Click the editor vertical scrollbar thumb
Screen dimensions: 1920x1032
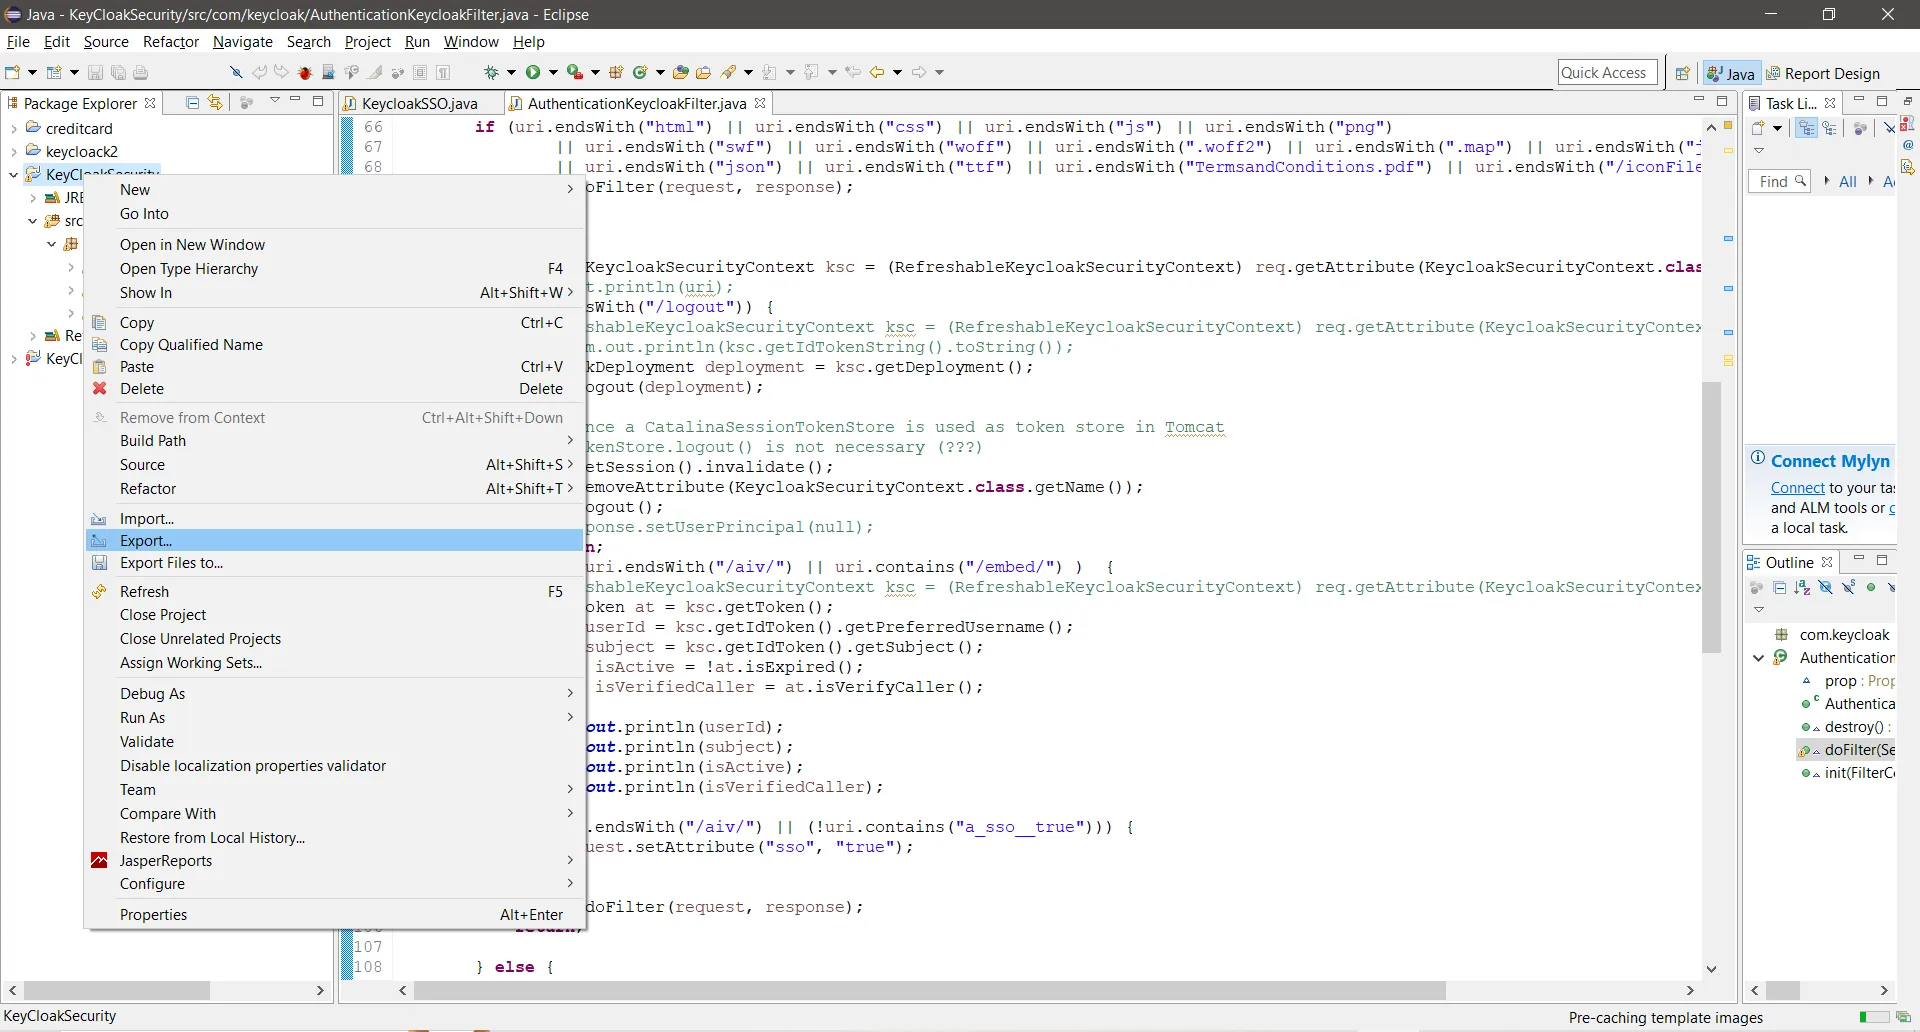[x=1711, y=517]
